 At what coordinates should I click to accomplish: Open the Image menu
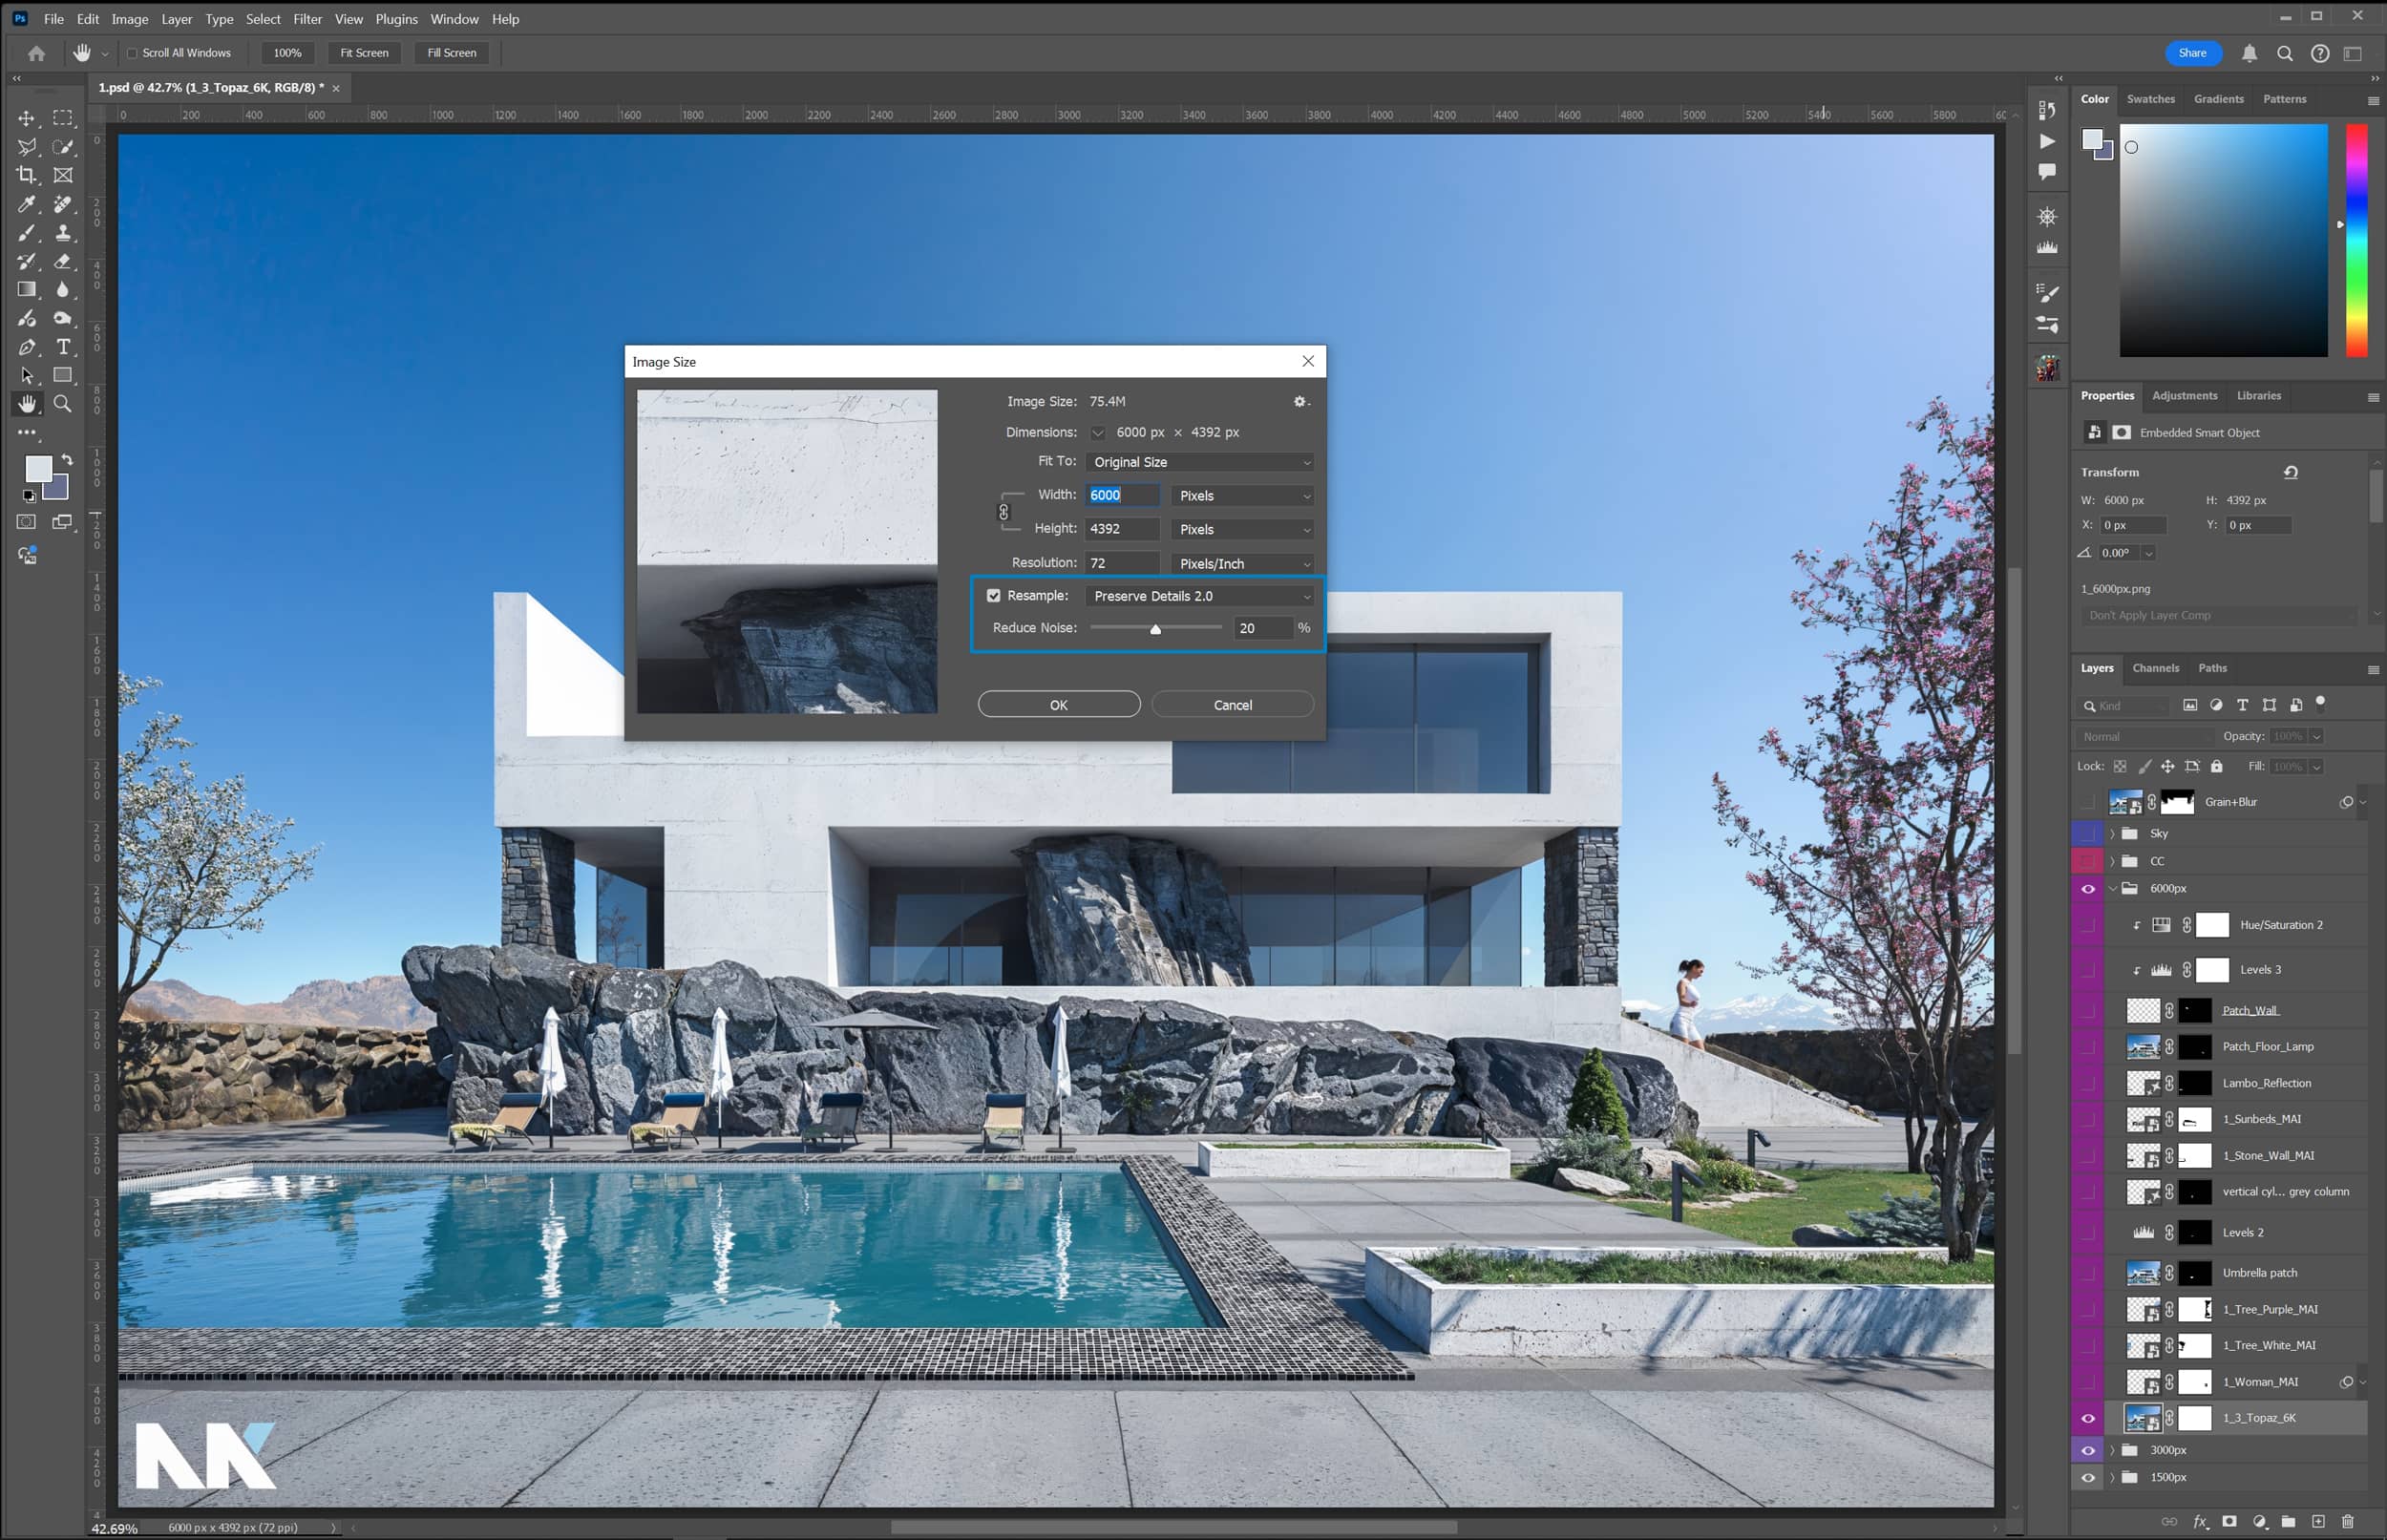(130, 19)
